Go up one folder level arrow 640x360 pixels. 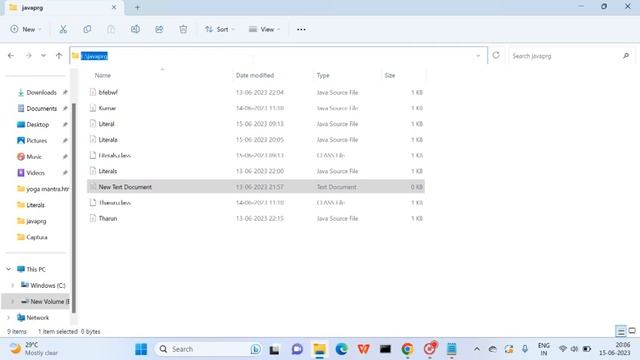click(59, 56)
